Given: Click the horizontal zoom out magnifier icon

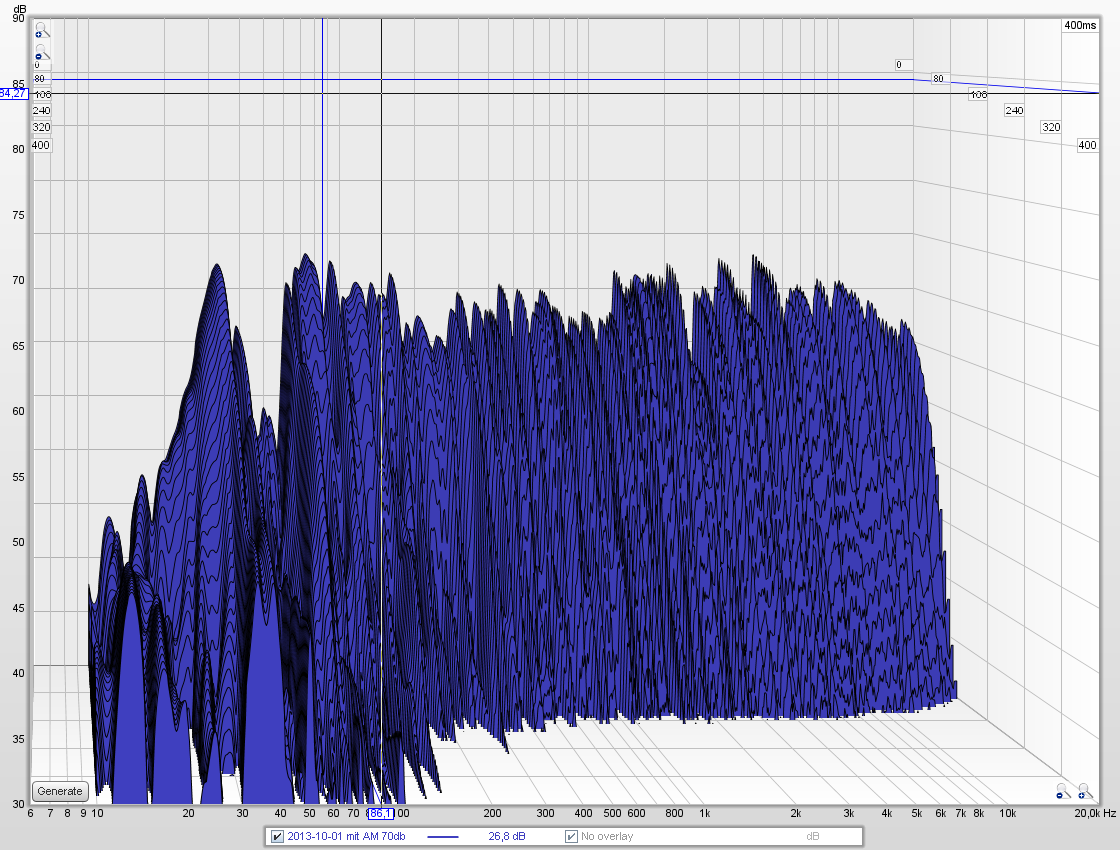Looking at the screenshot, I should (1060, 793).
